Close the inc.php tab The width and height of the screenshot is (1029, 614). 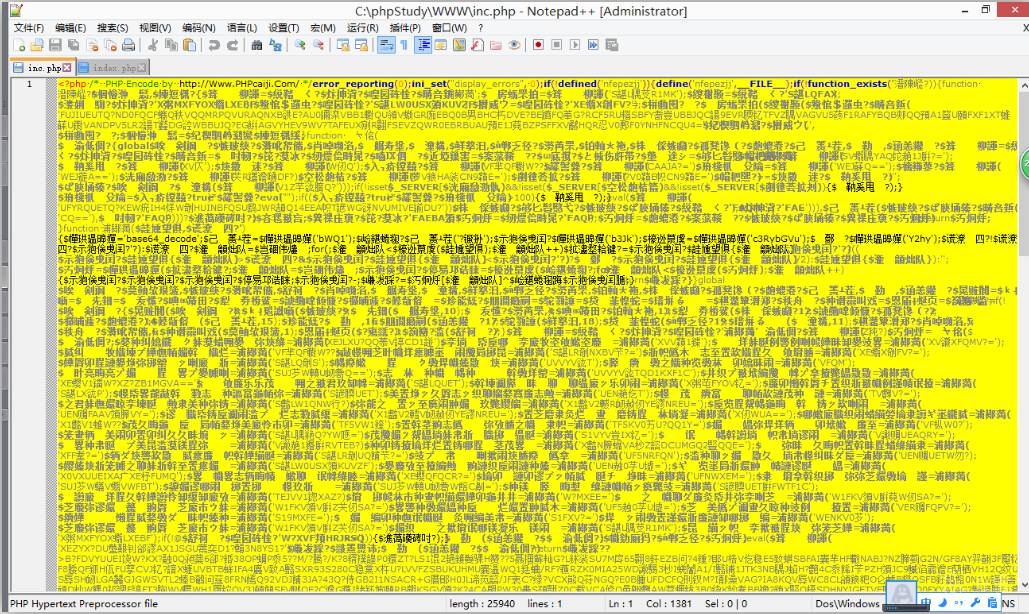point(67,68)
